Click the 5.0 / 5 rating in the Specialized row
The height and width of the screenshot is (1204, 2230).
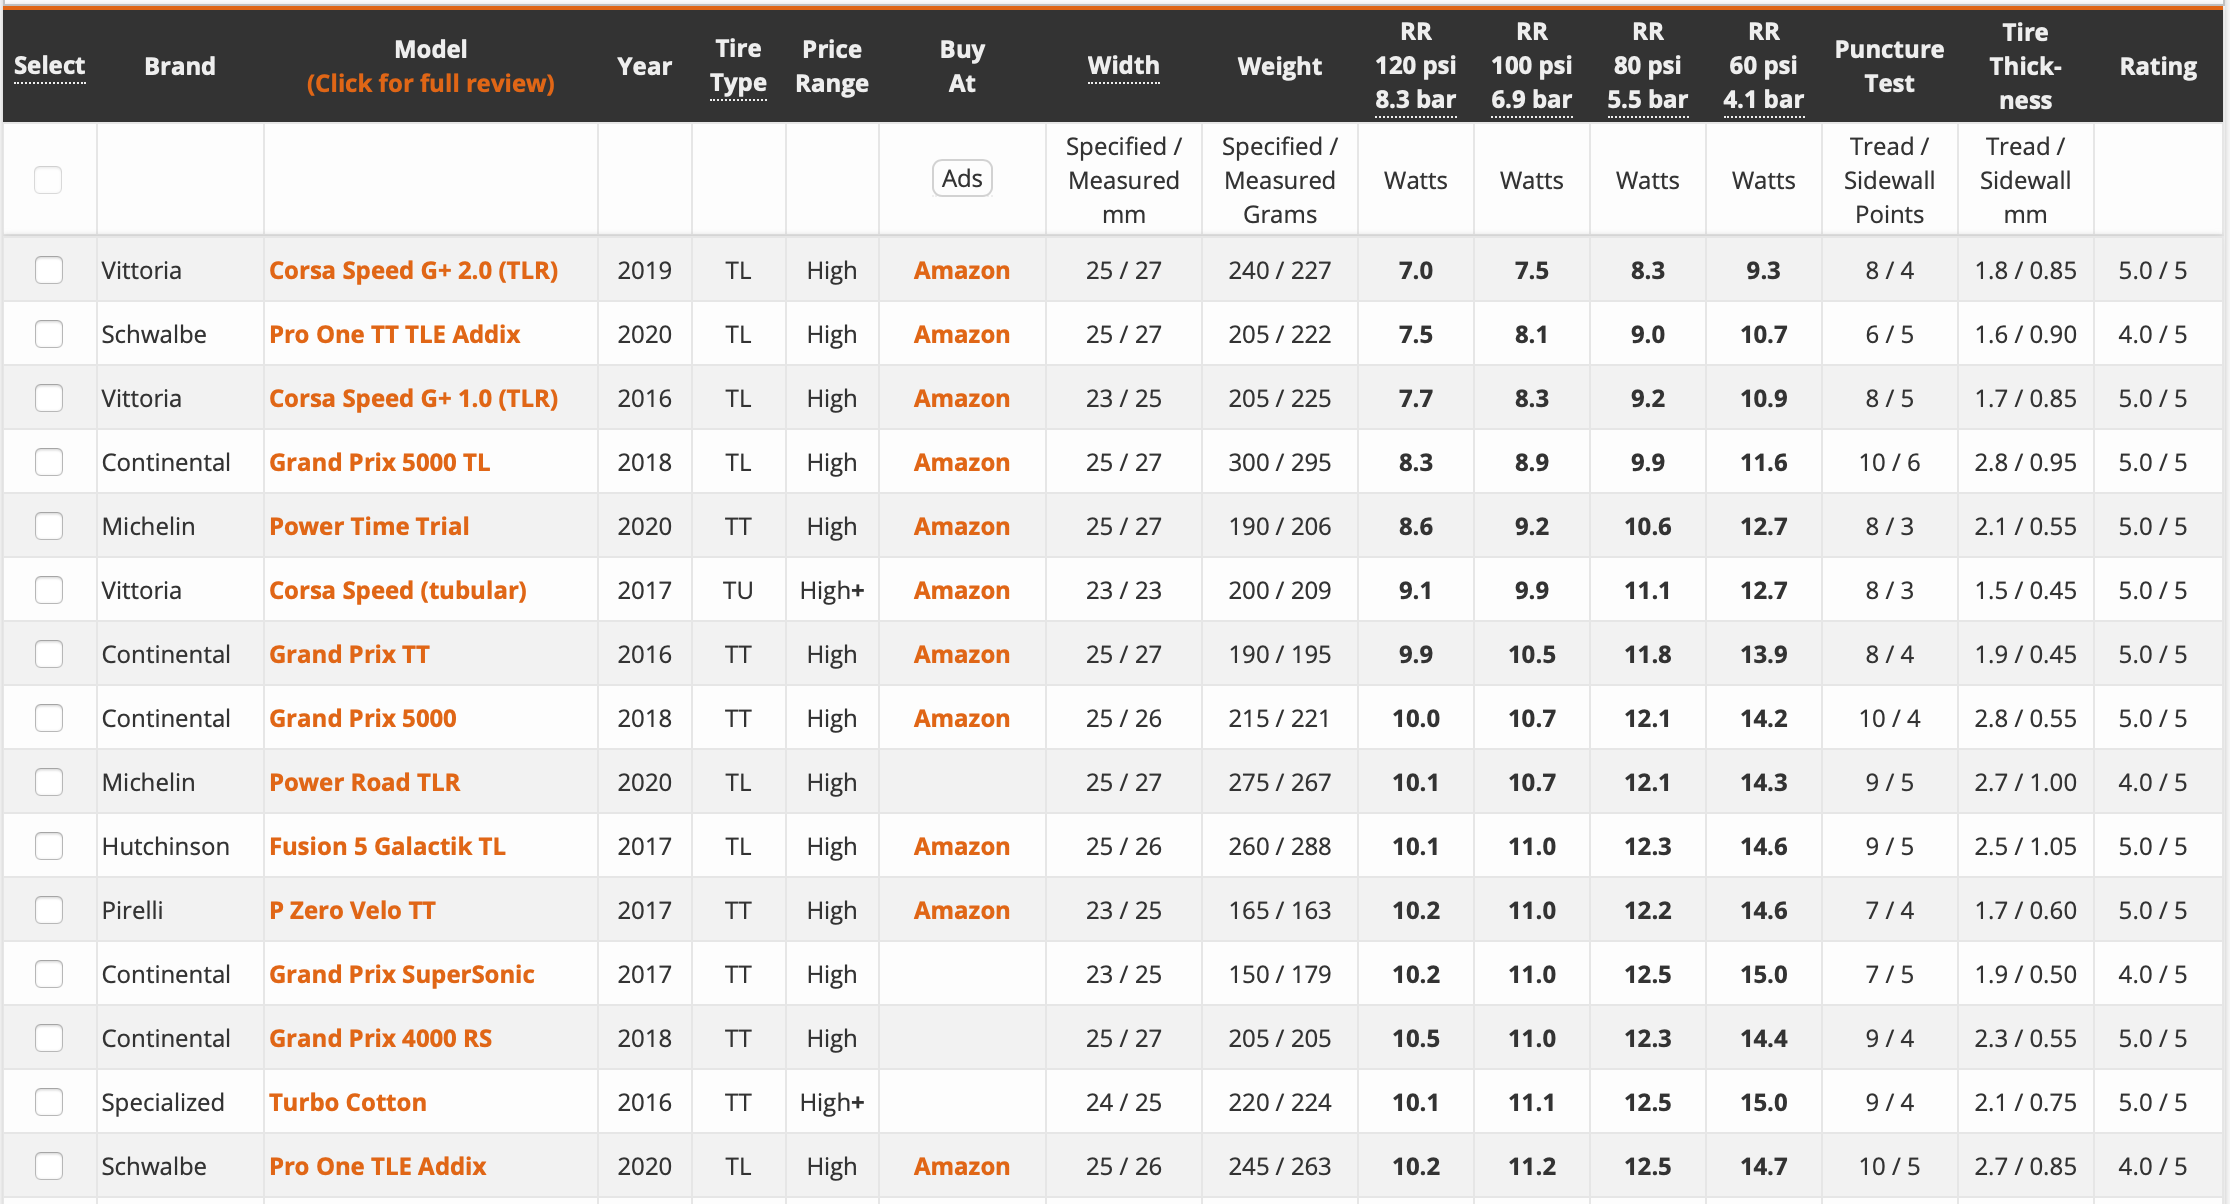tap(2152, 1102)
